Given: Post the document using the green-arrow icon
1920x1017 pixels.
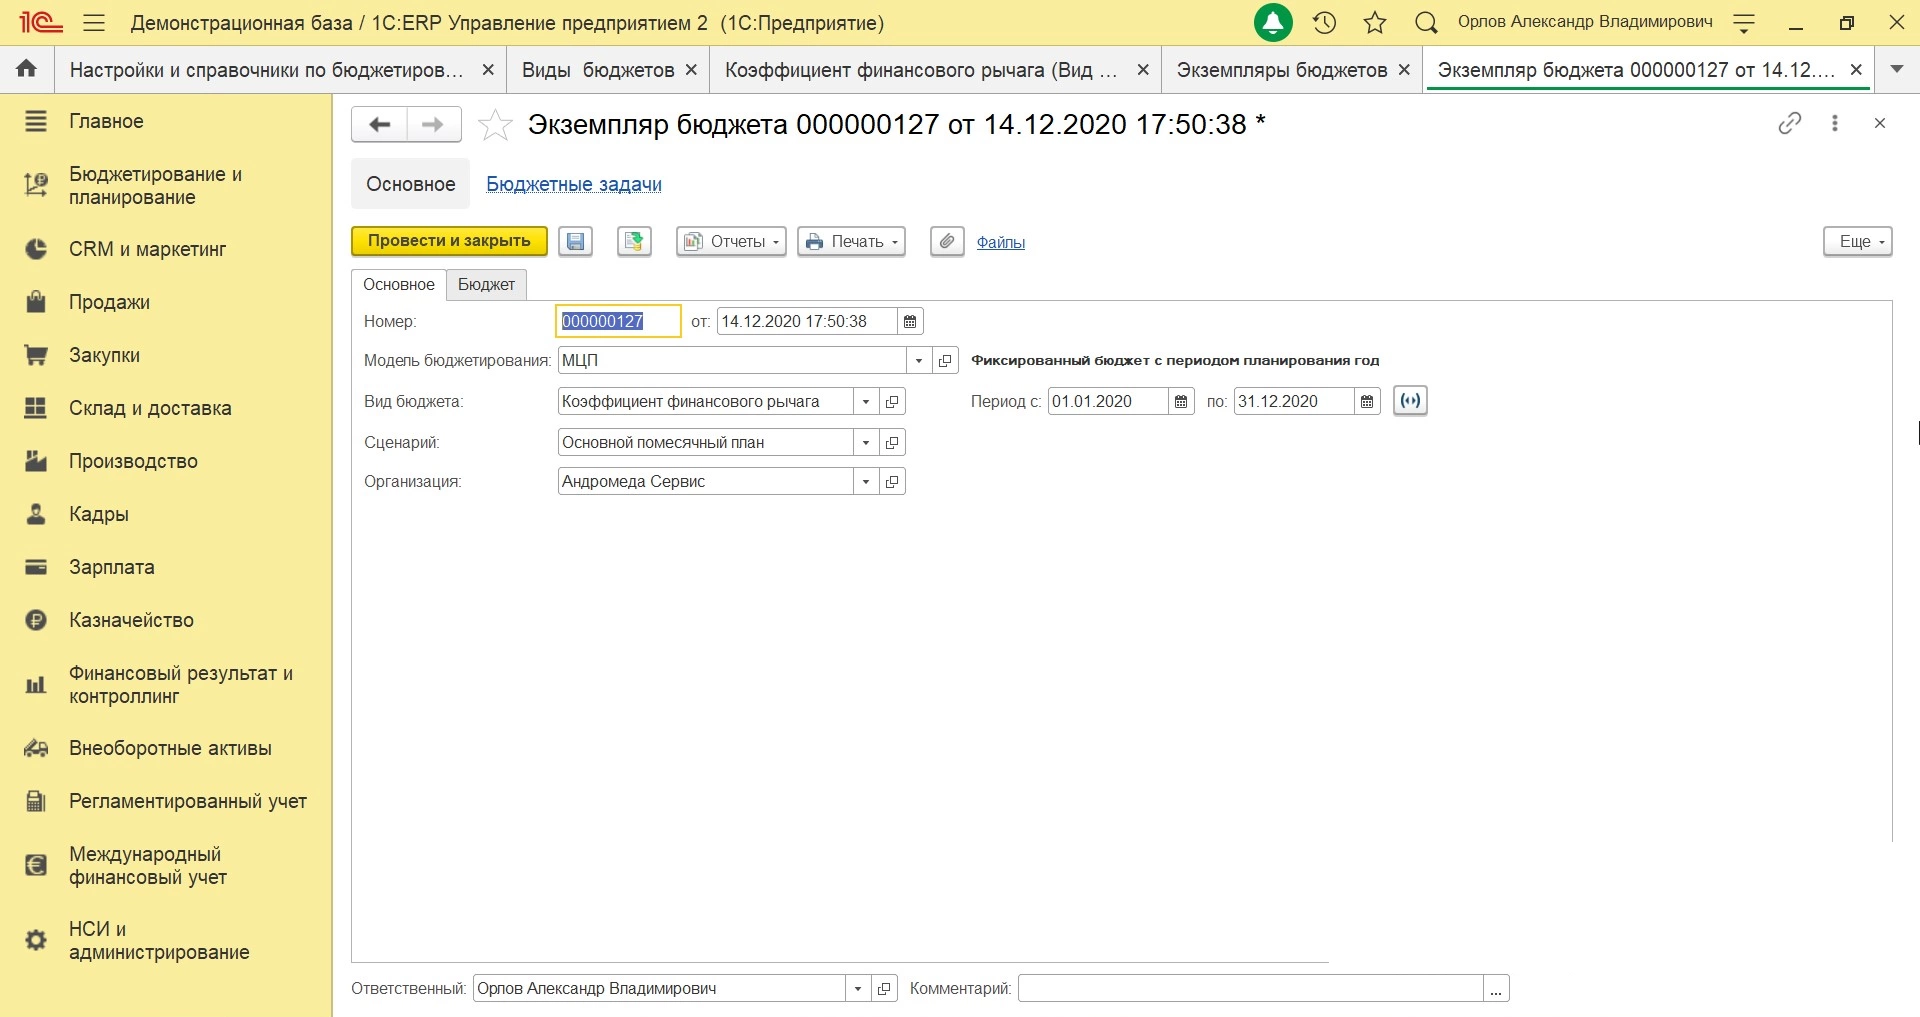Looking at the screenshot, I should click(634, 241).
